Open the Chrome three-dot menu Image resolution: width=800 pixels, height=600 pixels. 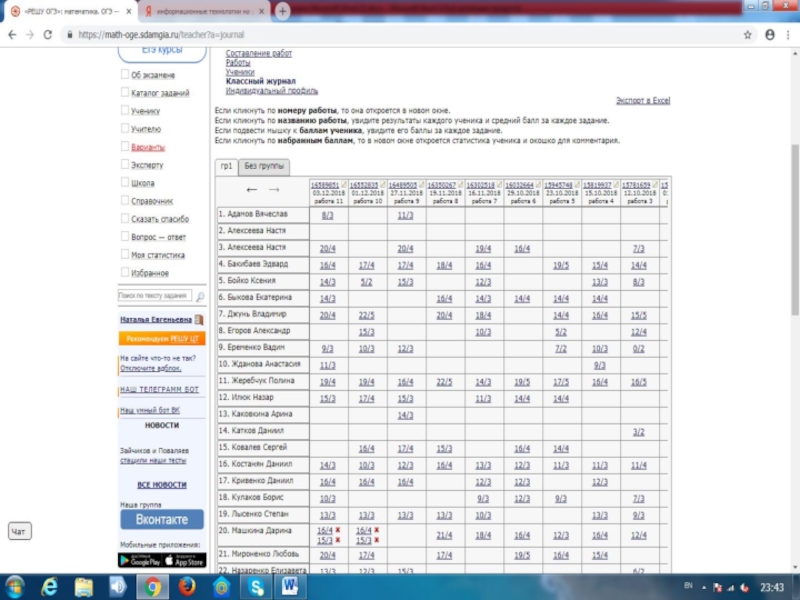[x=789, y=35]
